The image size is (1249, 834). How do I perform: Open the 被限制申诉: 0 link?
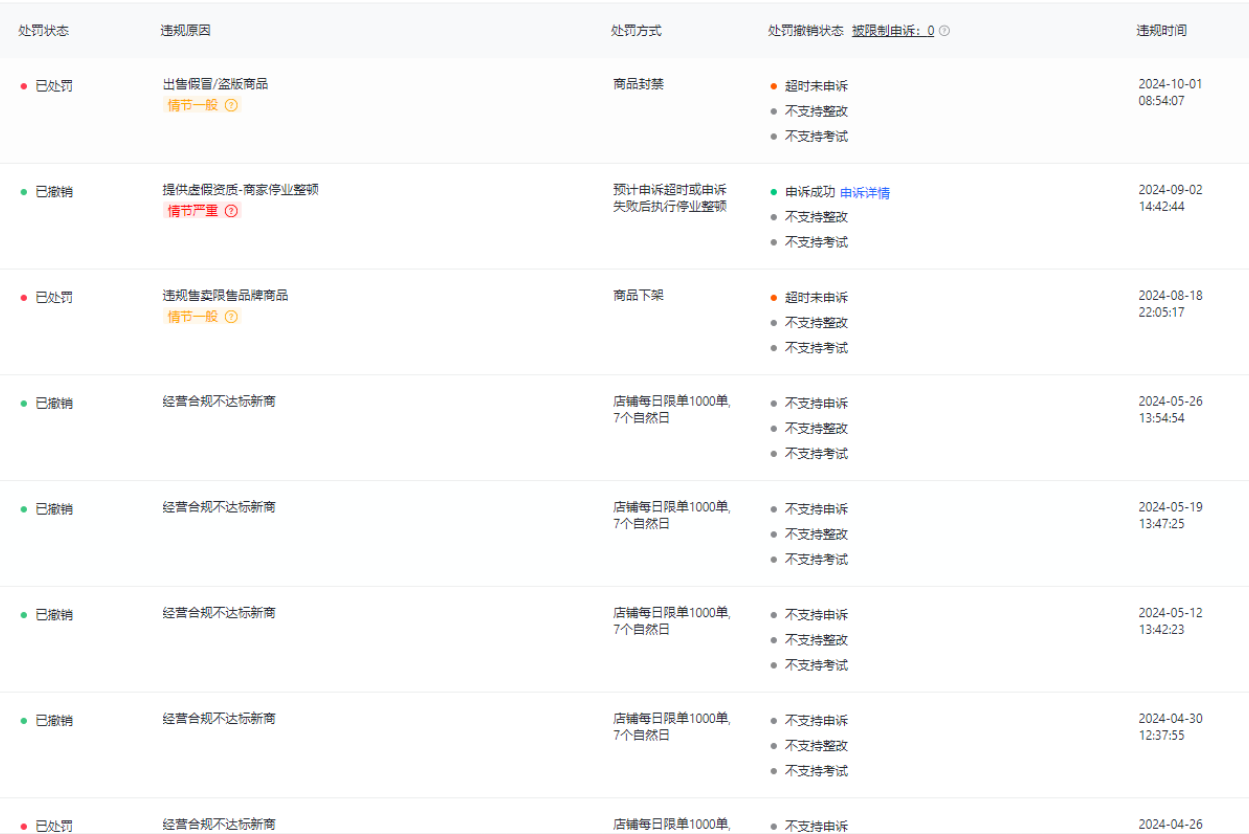[x=893, y=31]
